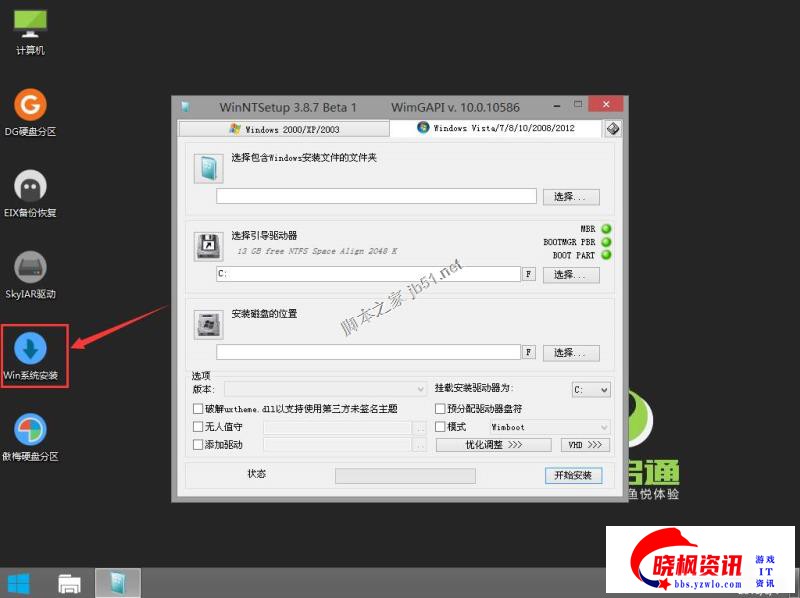Open the EIX备份恢复 desktop icon
800x598 pixels.
[31, 187]
